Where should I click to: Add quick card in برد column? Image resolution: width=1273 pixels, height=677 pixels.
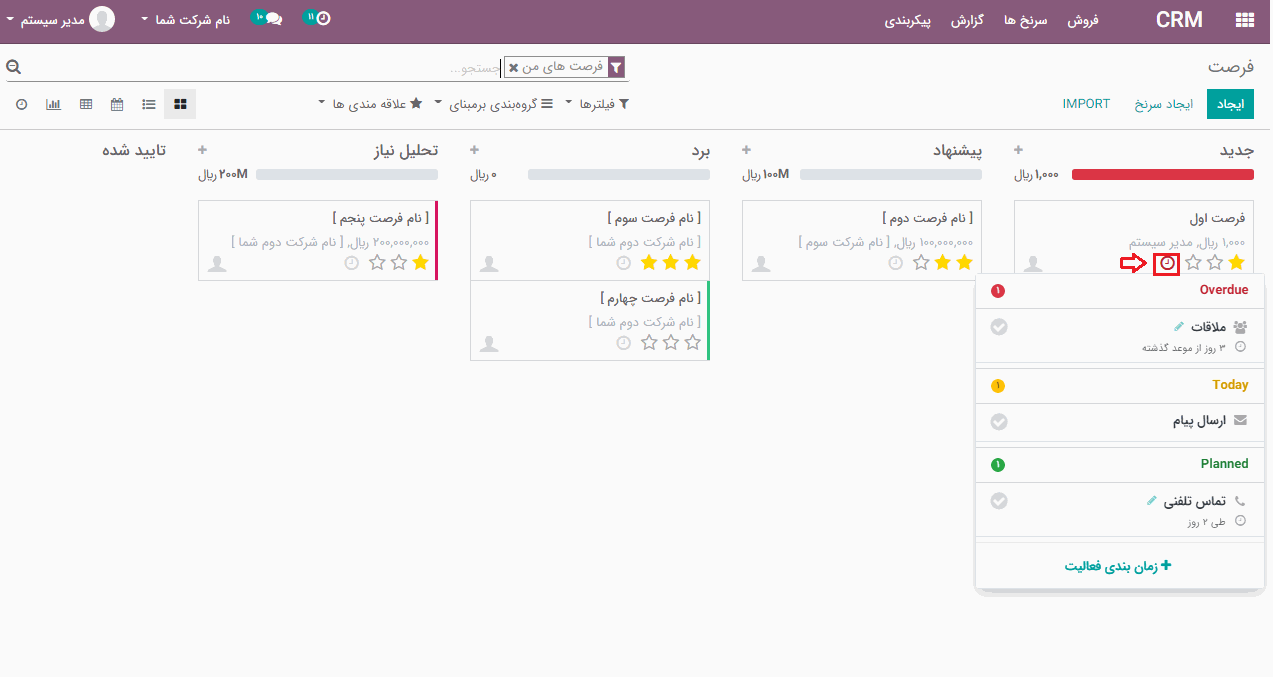[475, 150]
